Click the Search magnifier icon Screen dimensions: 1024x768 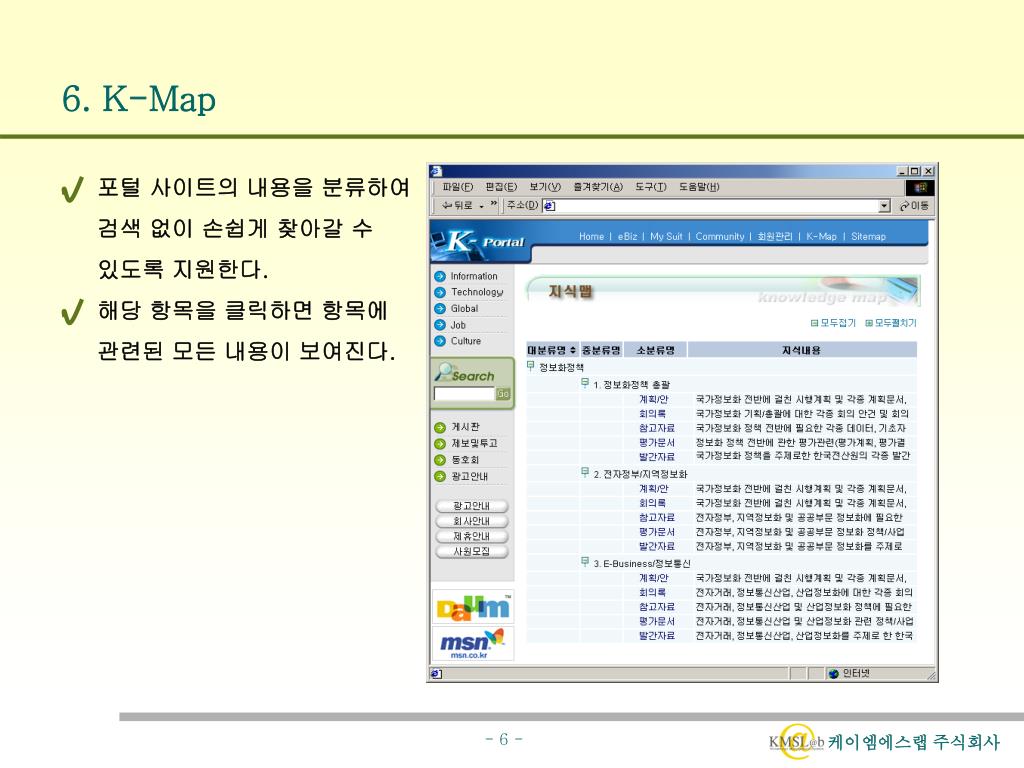tap(444, 372)
